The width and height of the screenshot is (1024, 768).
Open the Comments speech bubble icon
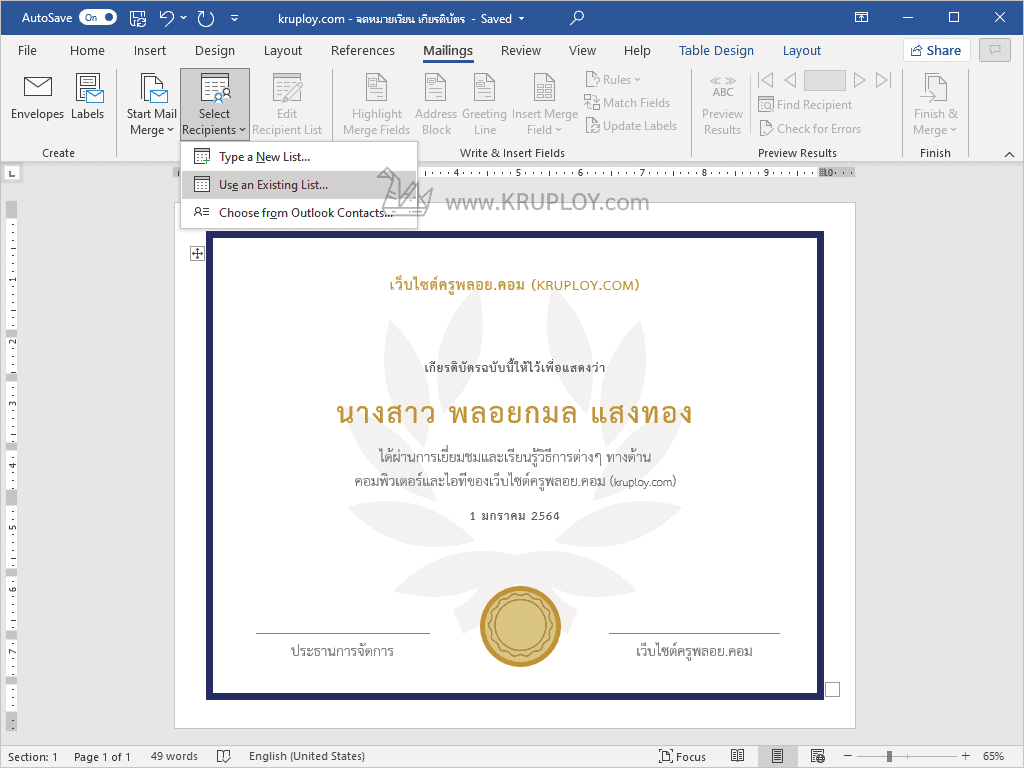(x=994, y=50)
